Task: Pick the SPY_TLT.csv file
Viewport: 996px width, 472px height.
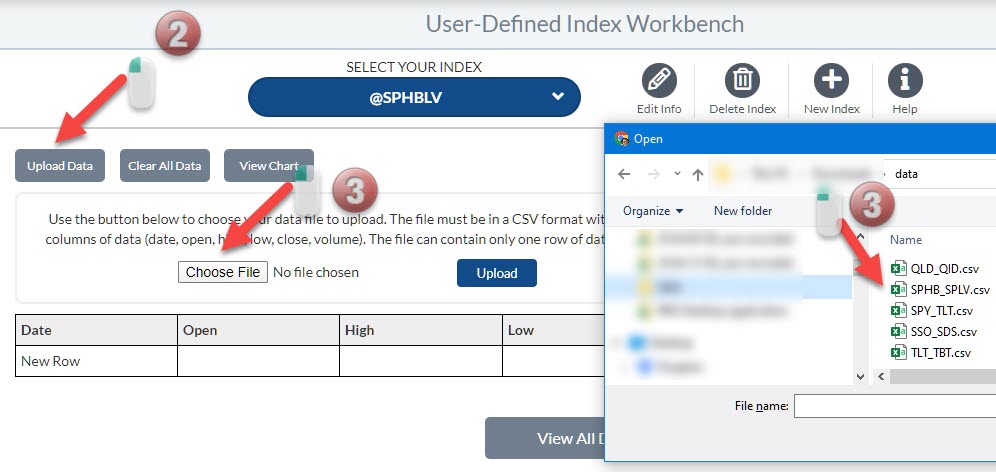Action: click(x=941, y=310)
